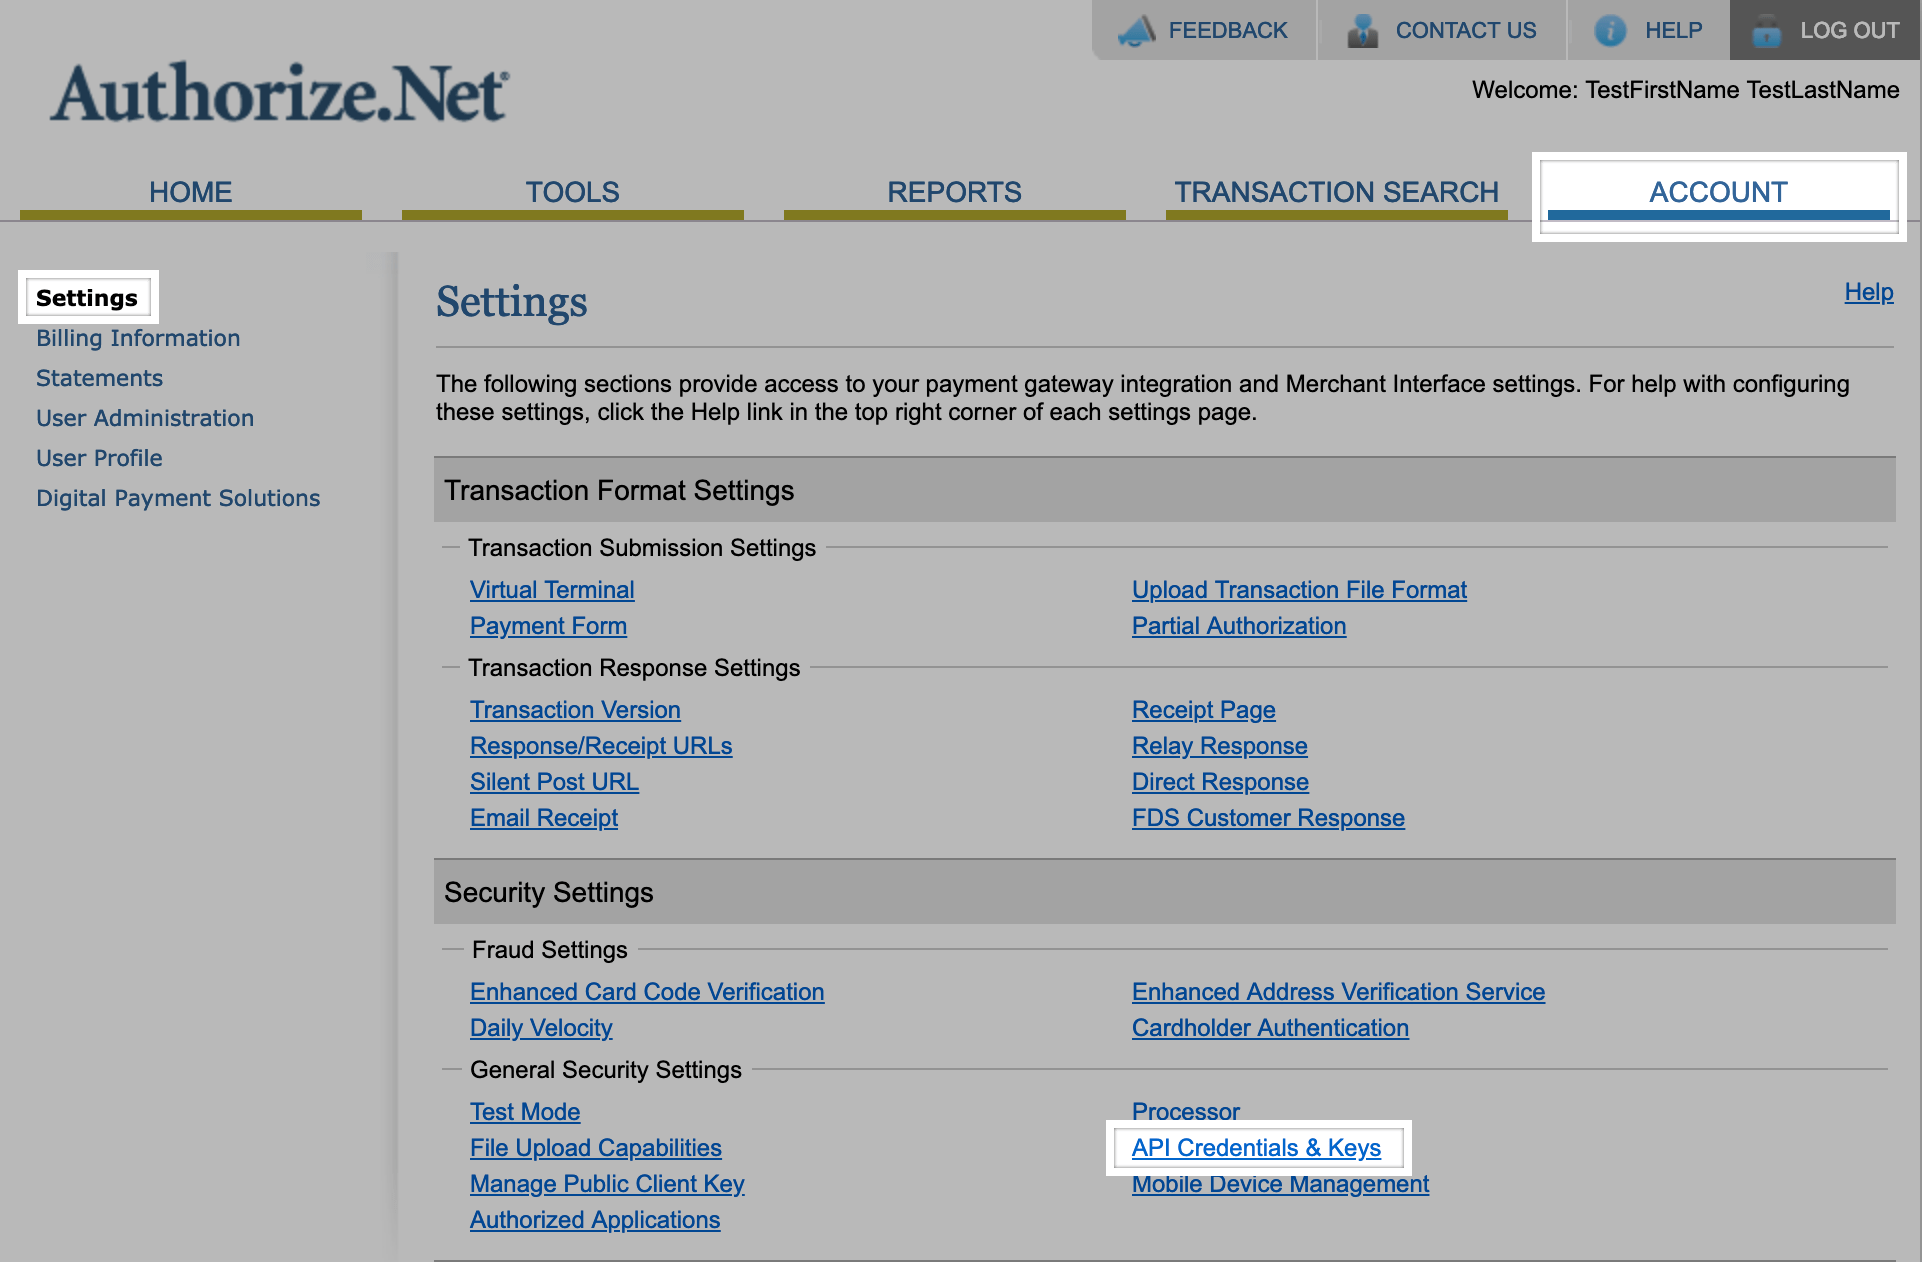Image resolution: width=1922 pixels, height=1262 pixels.
Task: Click the Test Mode link
Action: [x=525, y=1112]
